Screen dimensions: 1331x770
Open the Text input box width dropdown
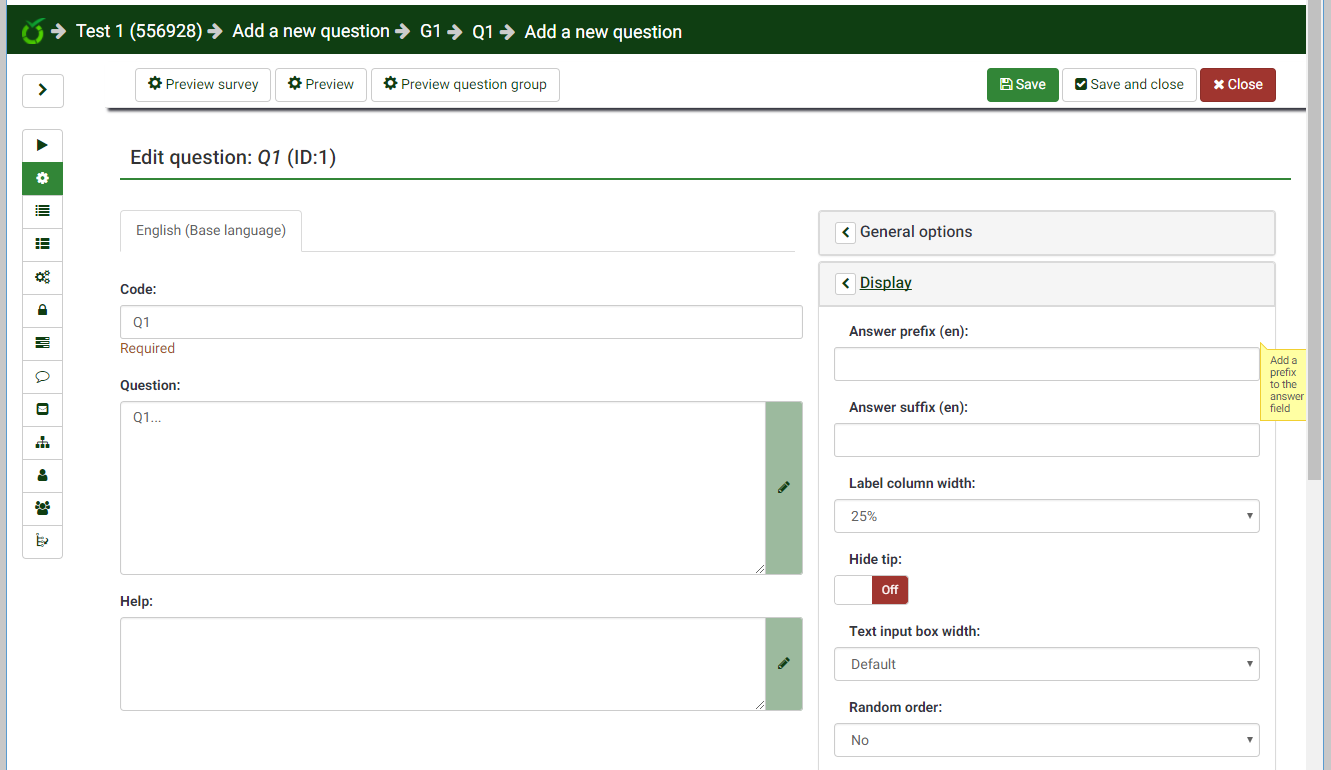[x=1046, y=664]
